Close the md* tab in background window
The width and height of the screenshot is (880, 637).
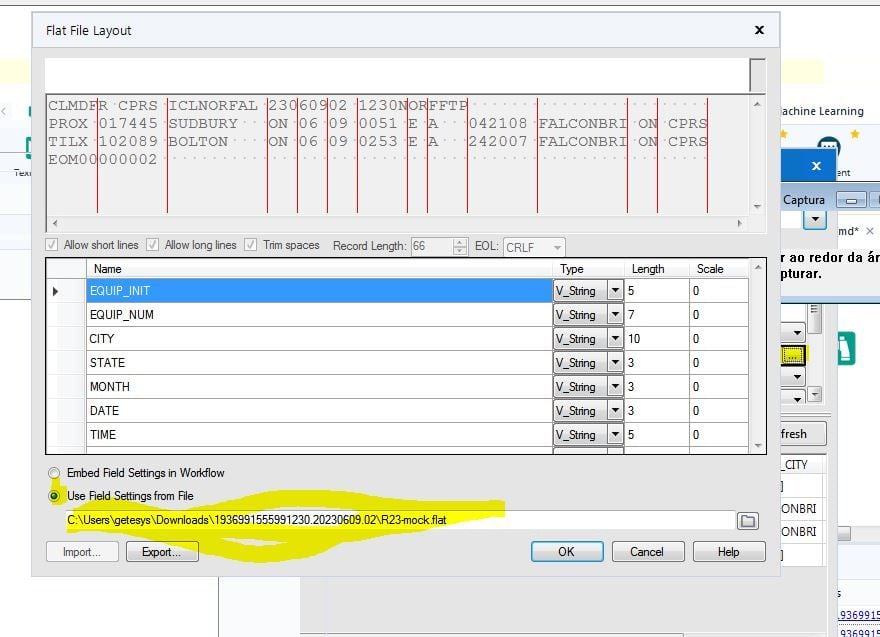pyautogui.click(x=870, y=231)
